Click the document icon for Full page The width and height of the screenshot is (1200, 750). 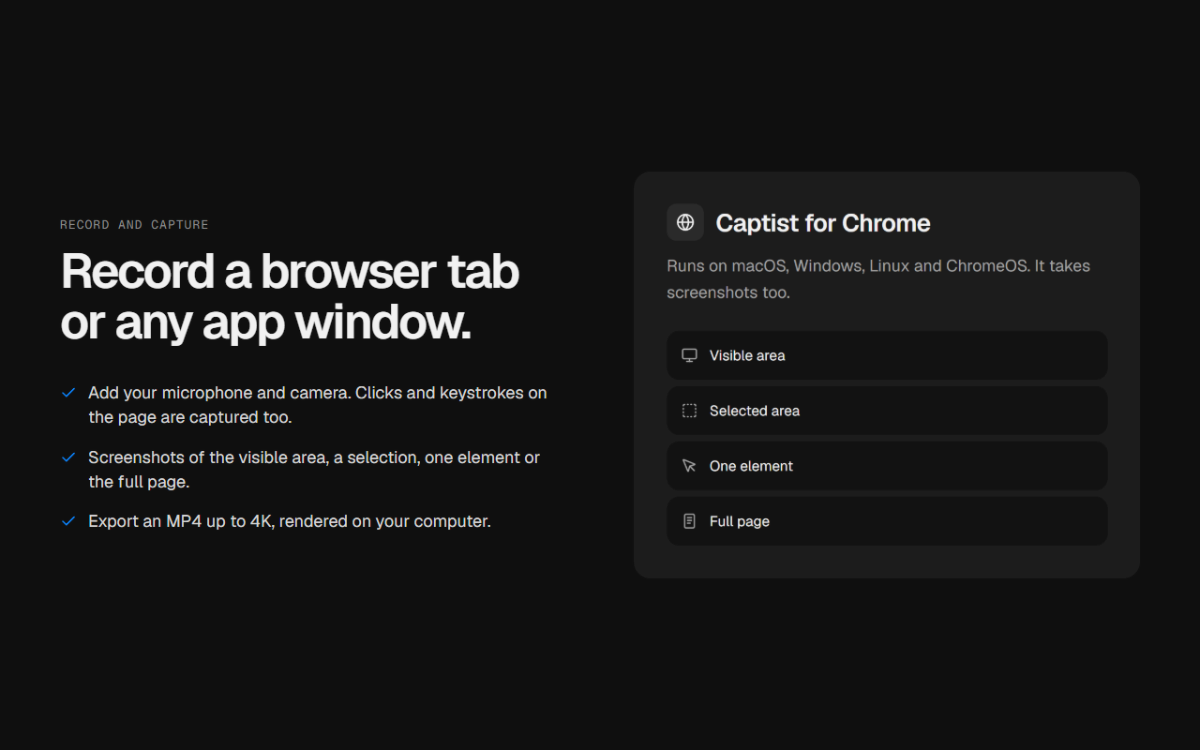(x=689, y=521)
